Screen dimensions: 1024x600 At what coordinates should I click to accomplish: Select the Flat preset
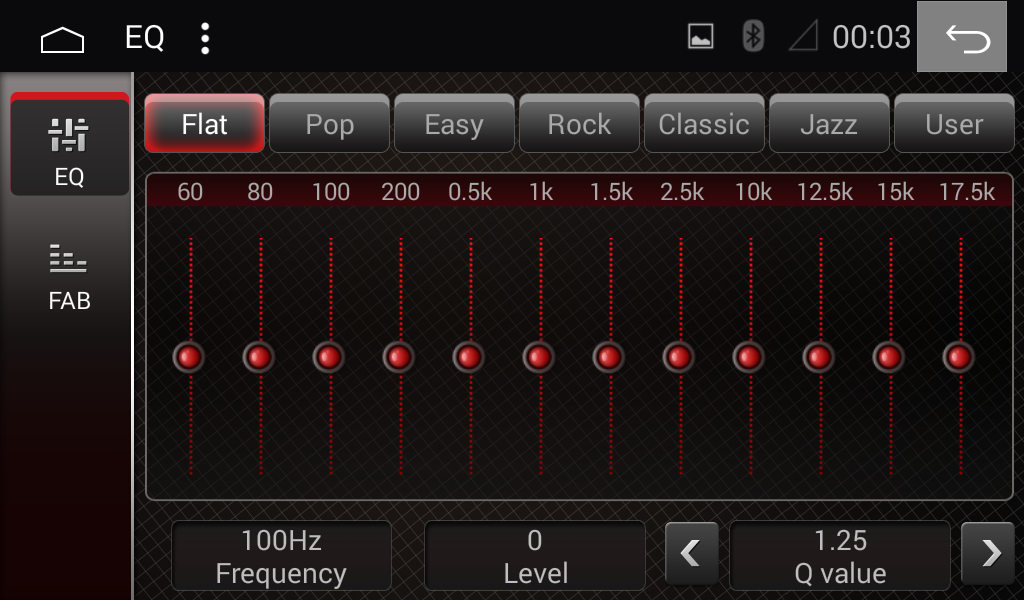(204, 124)
